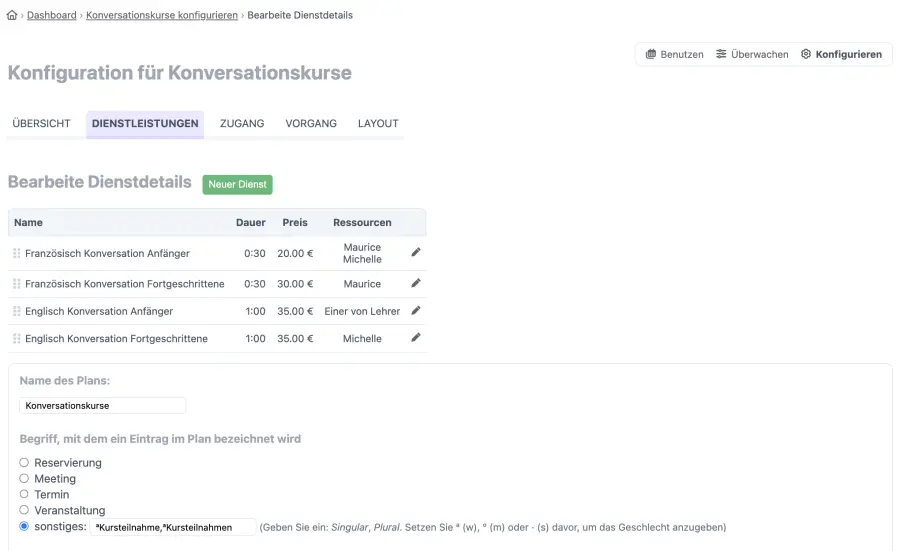Switch to Konfigurieren mode
The image size is (900, 551).
coord(841,54)
